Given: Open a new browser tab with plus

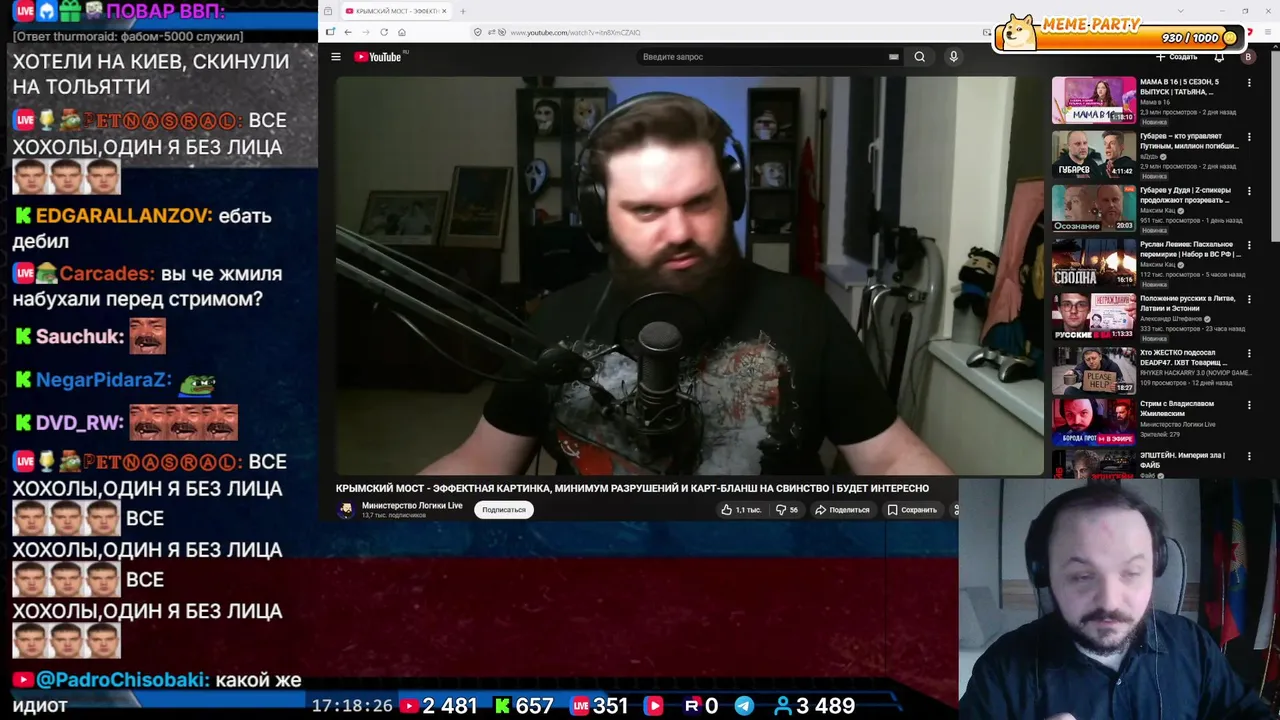Looking at the screenshot, I should pyautogui.click(x=462, y=11).
